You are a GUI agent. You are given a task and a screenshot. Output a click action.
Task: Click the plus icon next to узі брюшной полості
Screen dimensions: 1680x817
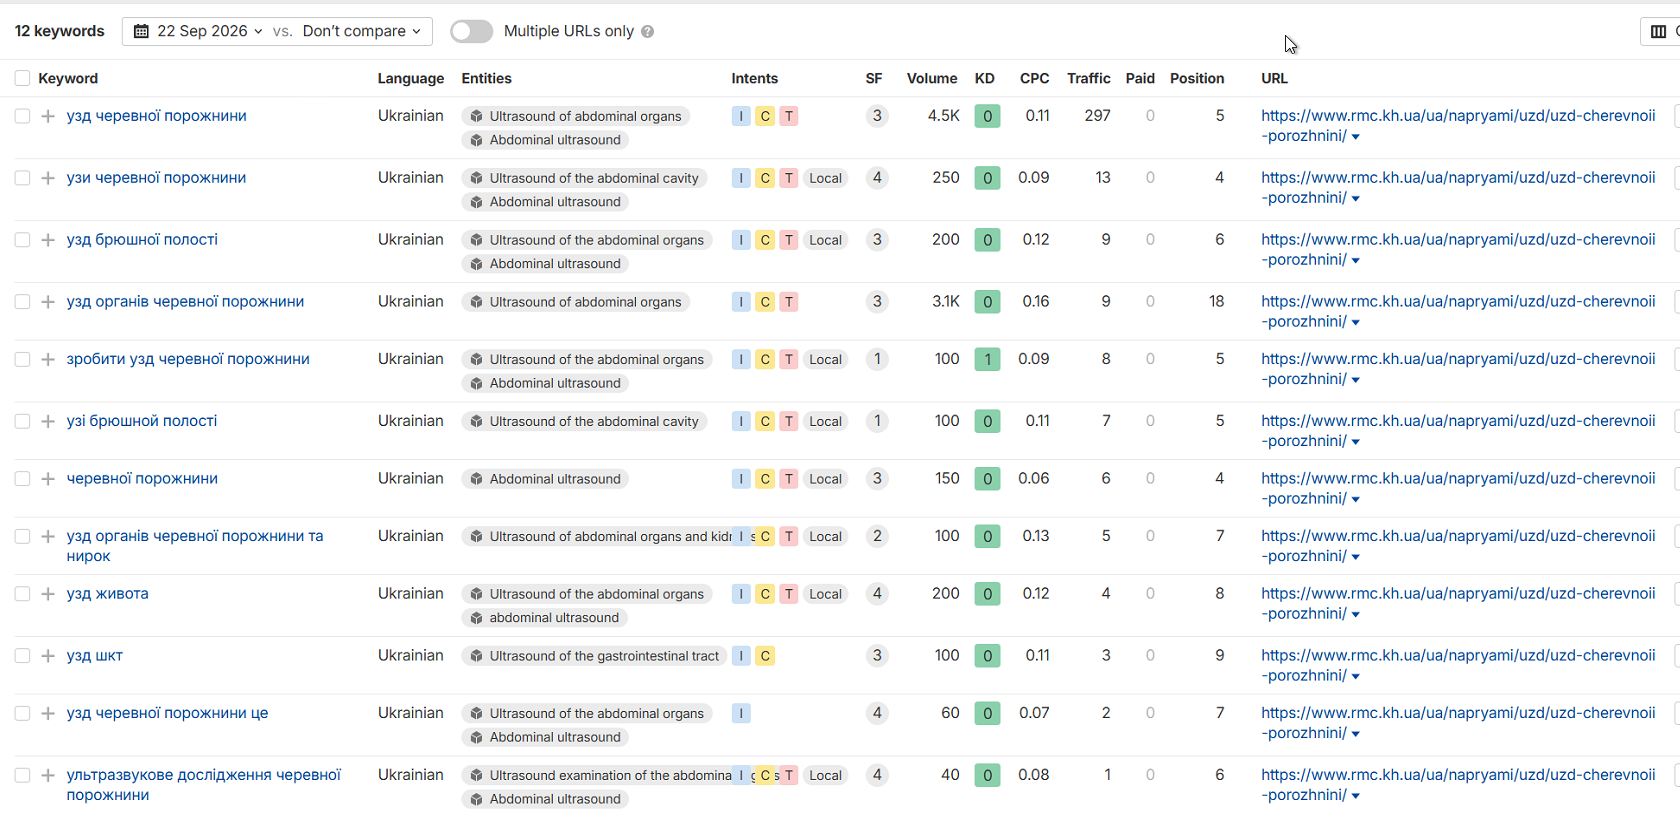tap(47, 422)
